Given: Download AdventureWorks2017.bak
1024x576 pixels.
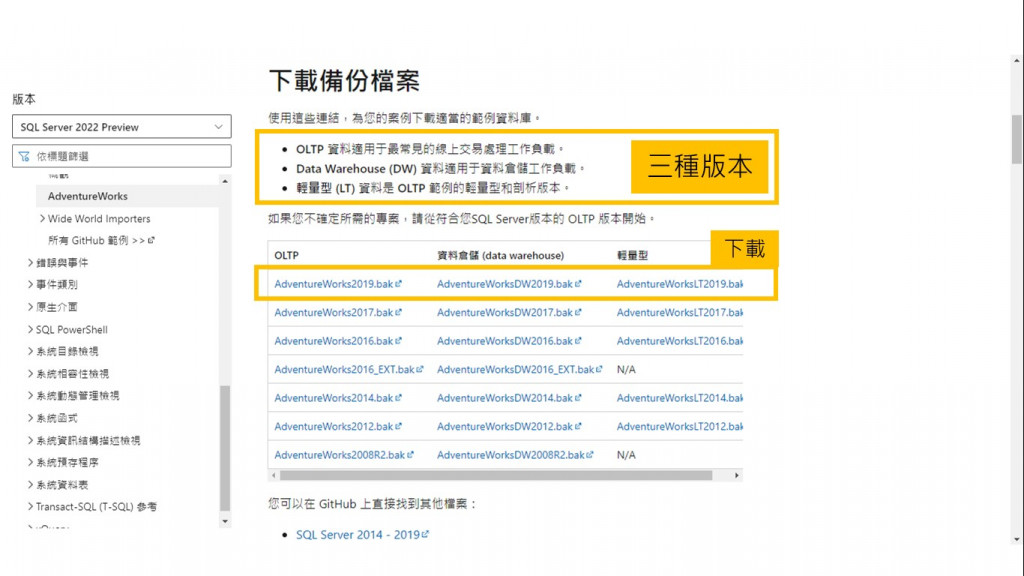Looking at the screenshot, I should click(338, 312).
